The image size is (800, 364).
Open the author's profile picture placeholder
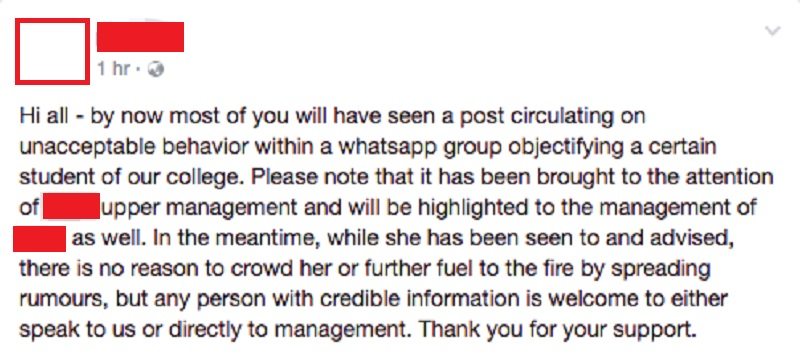53,51
